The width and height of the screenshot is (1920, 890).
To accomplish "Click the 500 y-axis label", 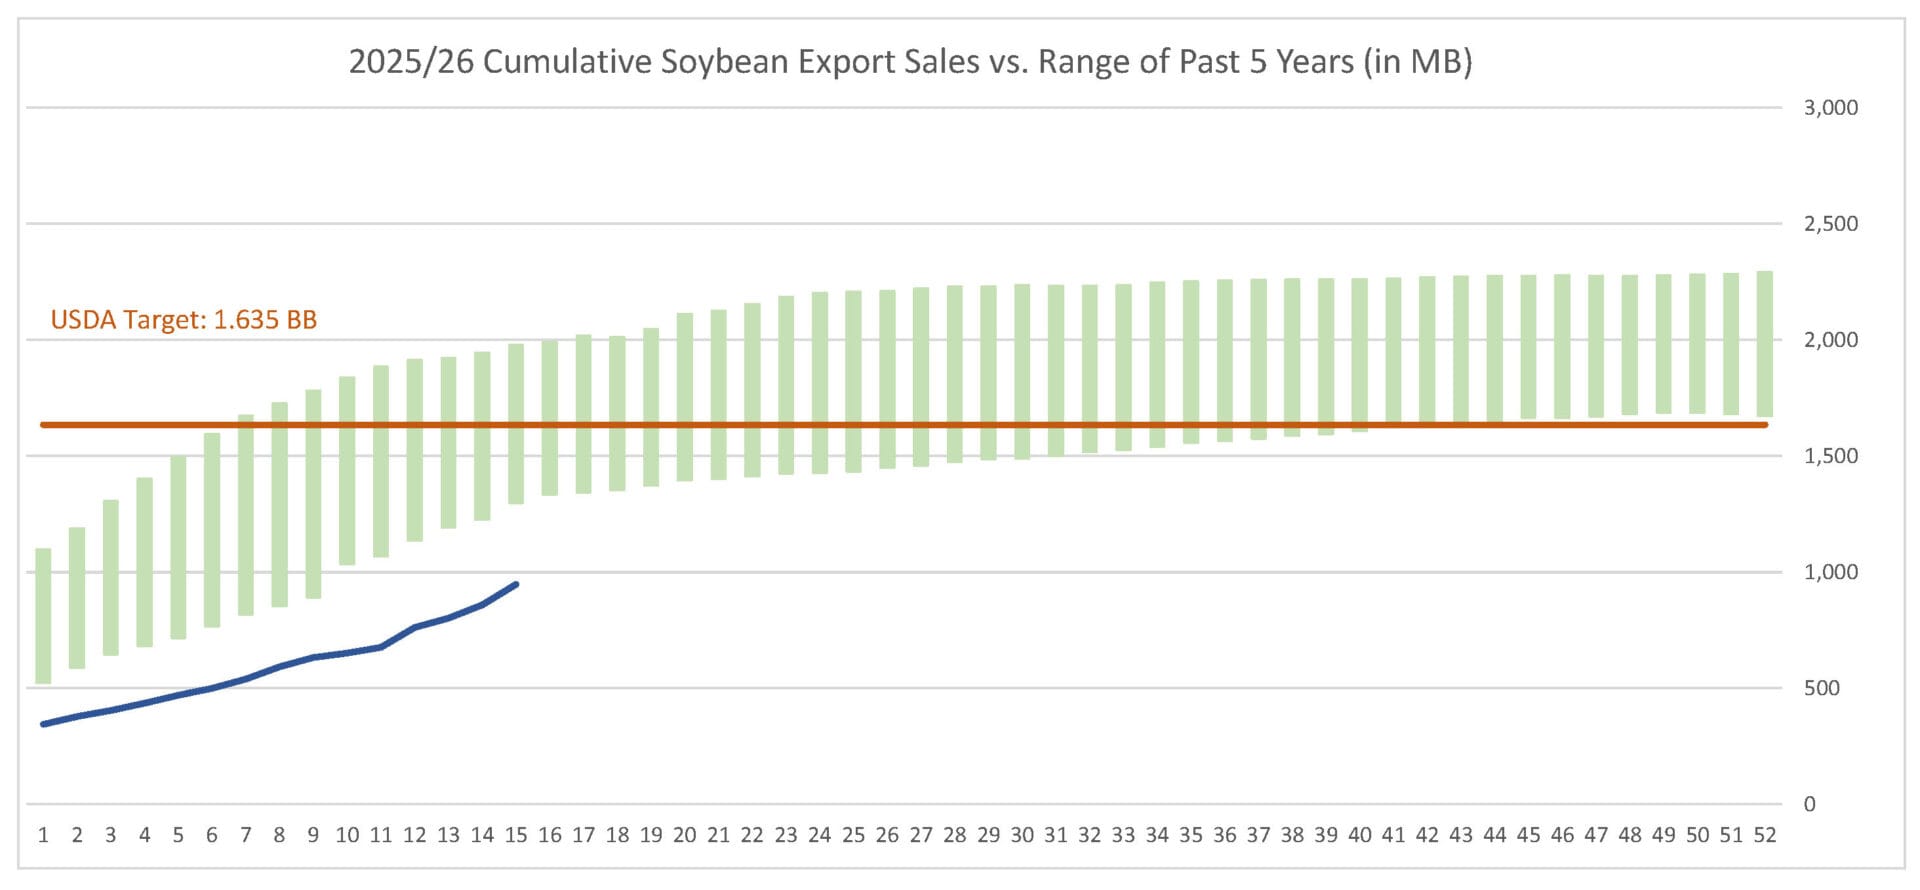I will coord(1822,688).
